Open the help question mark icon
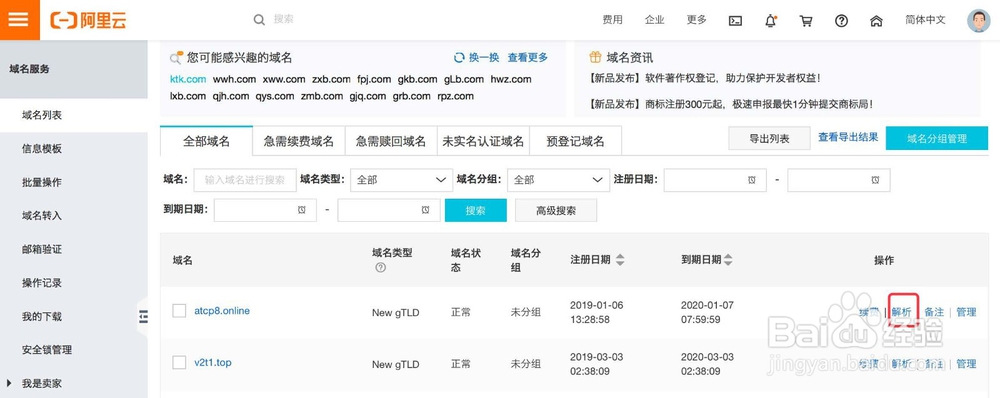 coord(841,20)
